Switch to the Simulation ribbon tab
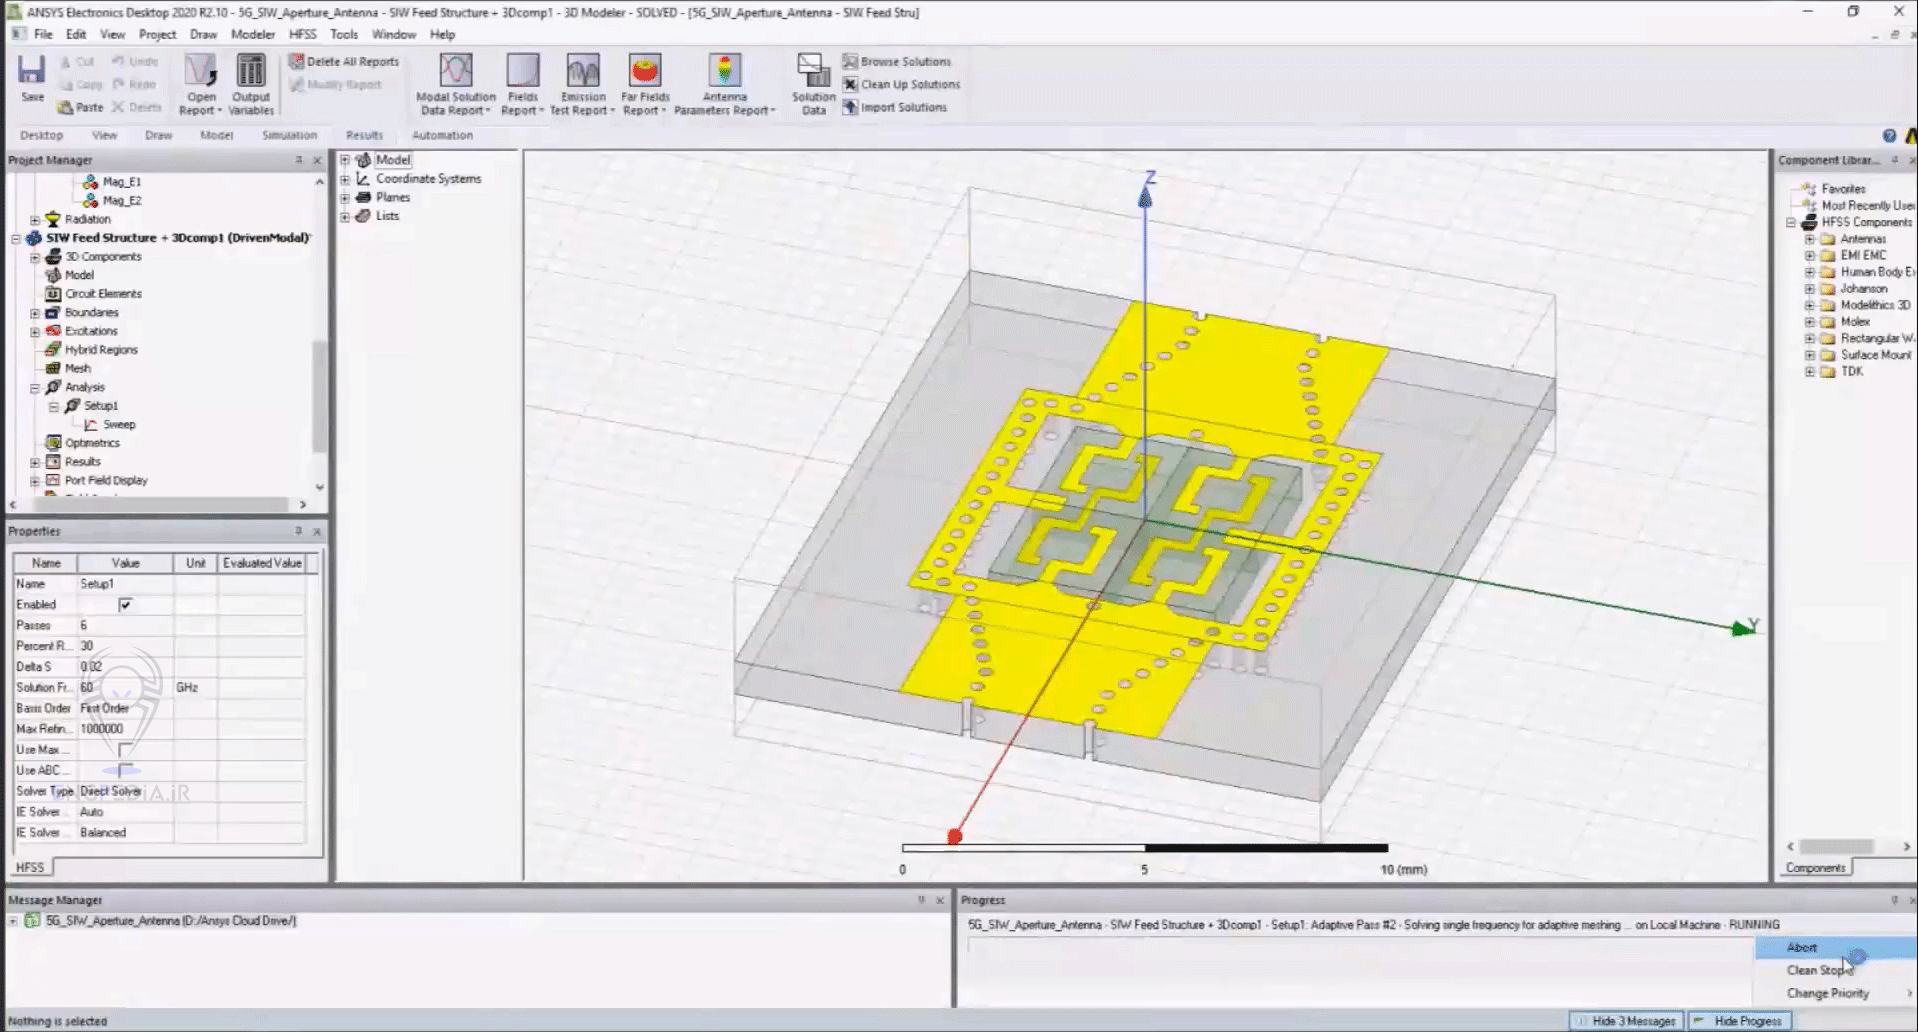Viewport: 1918px width, 1032px height. click(x=289, y=135)
